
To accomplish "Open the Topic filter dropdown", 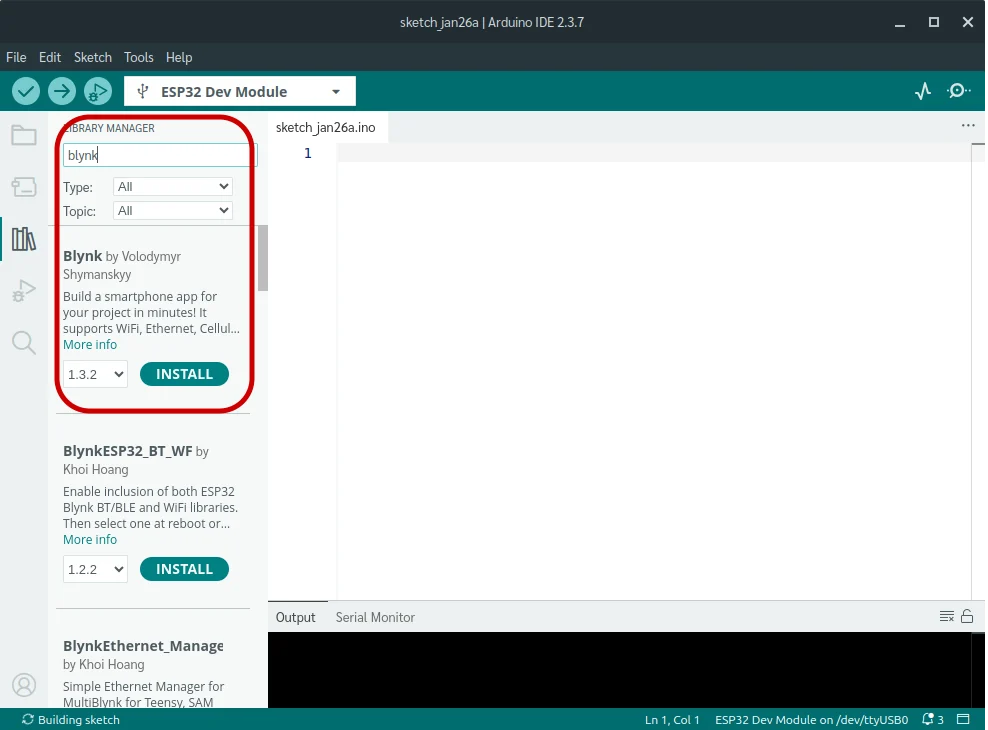I will click(x=174, y=211).
